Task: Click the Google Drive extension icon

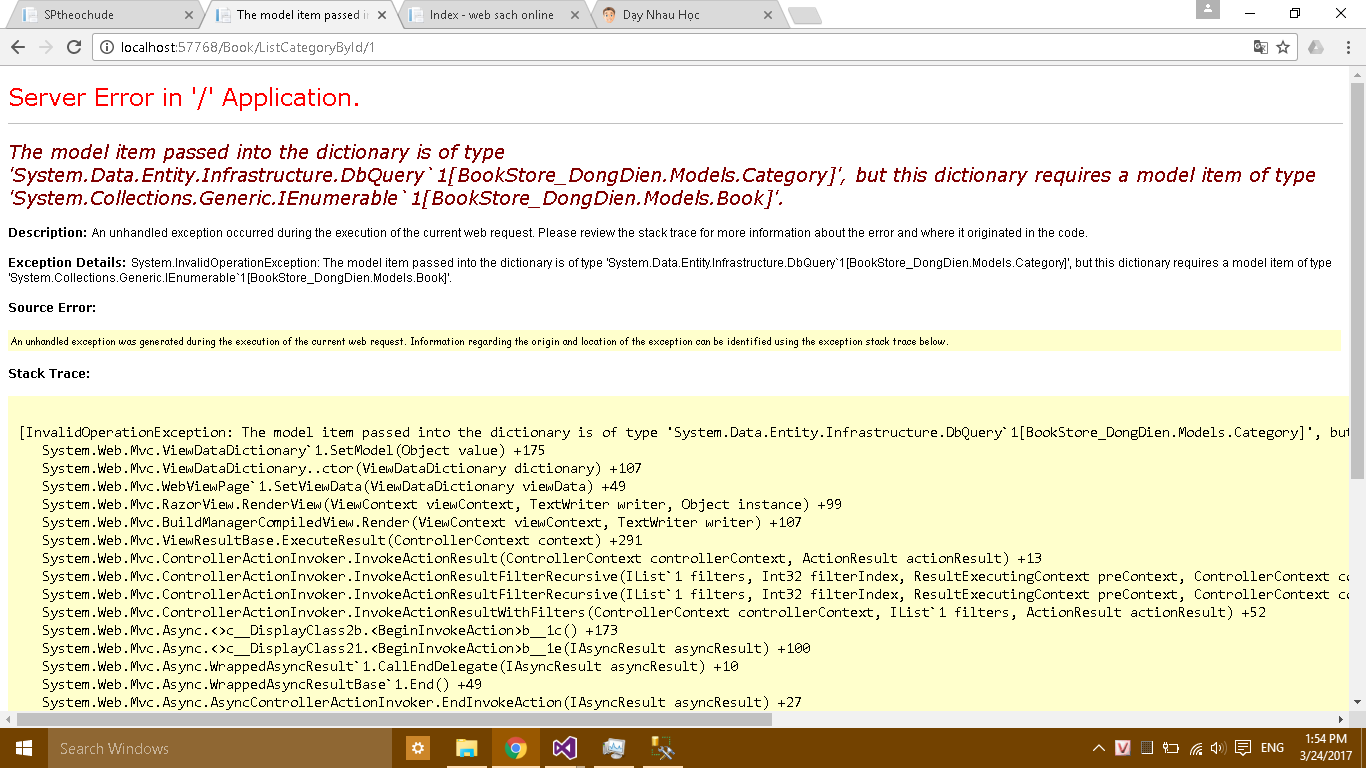Action: click(1316, 47)
